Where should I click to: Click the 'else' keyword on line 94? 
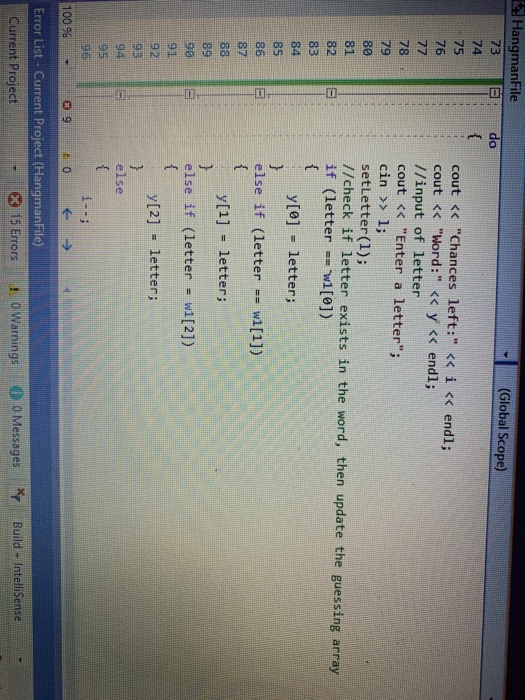[120, 178]
